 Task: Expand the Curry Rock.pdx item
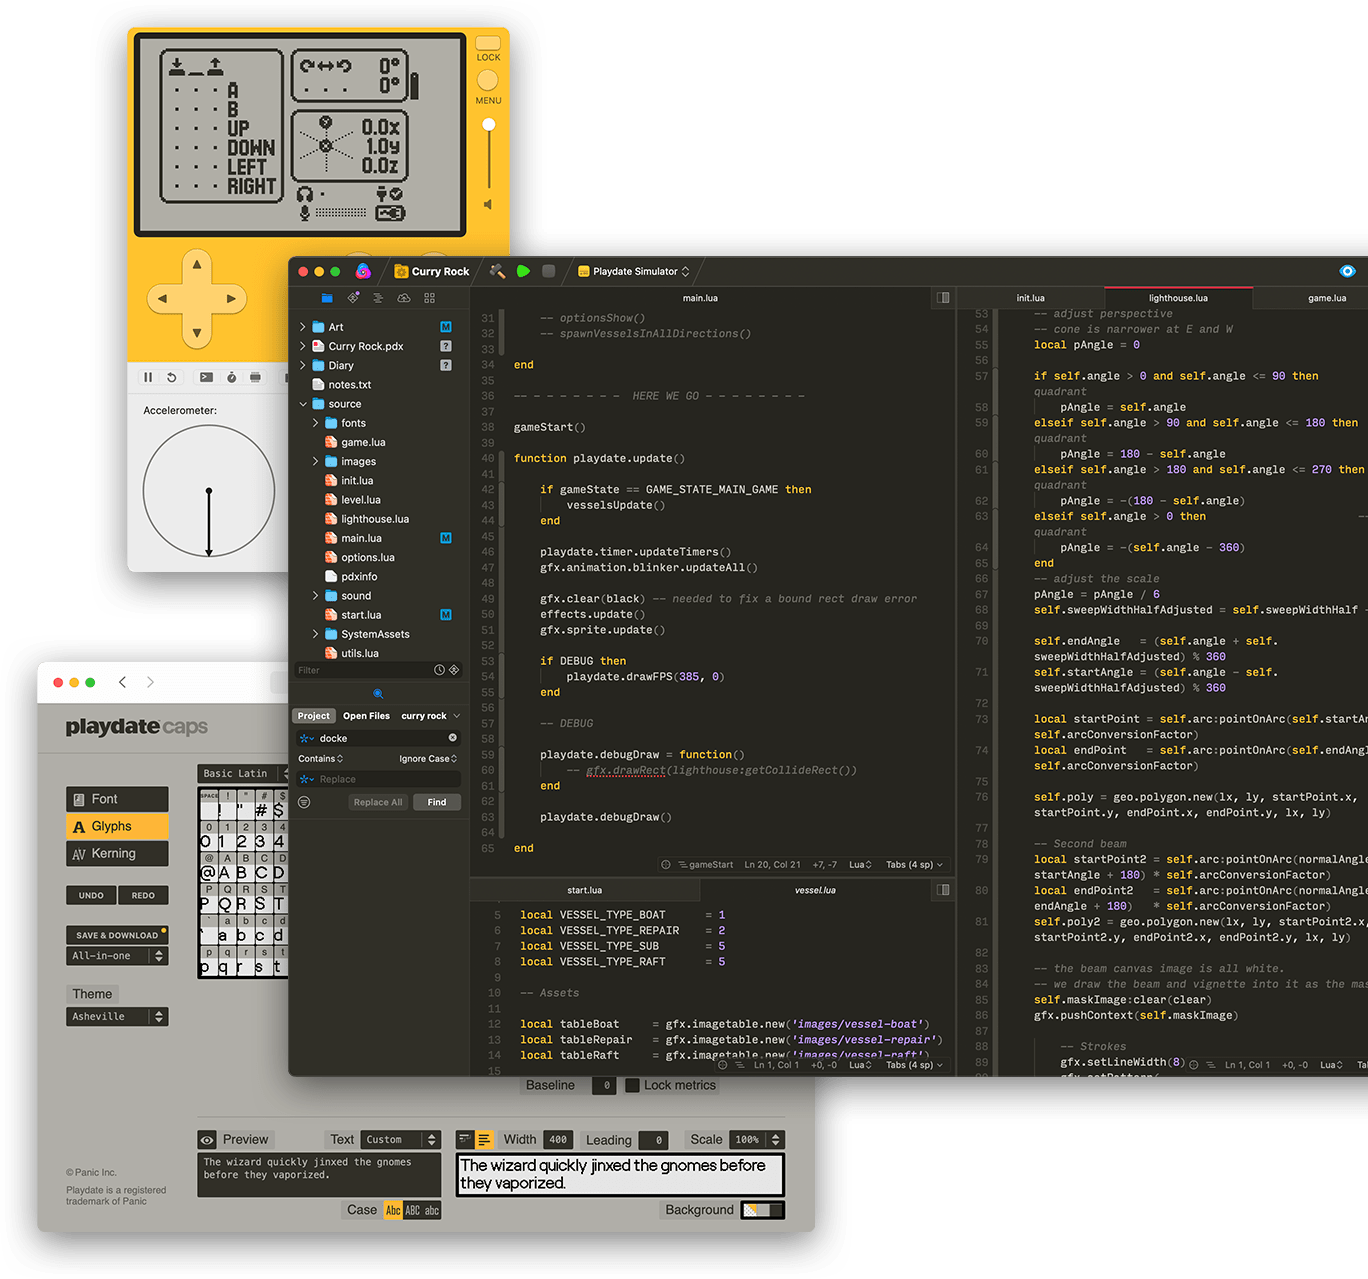[x=303, y=346]
